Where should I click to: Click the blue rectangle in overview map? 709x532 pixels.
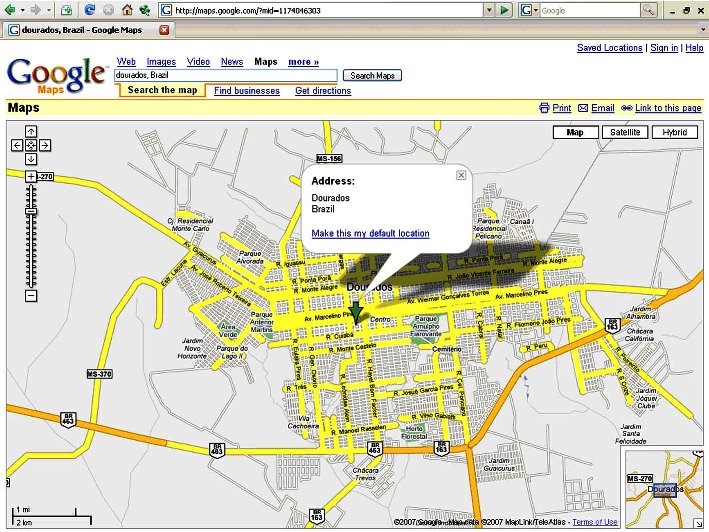(x=665, y=490)
